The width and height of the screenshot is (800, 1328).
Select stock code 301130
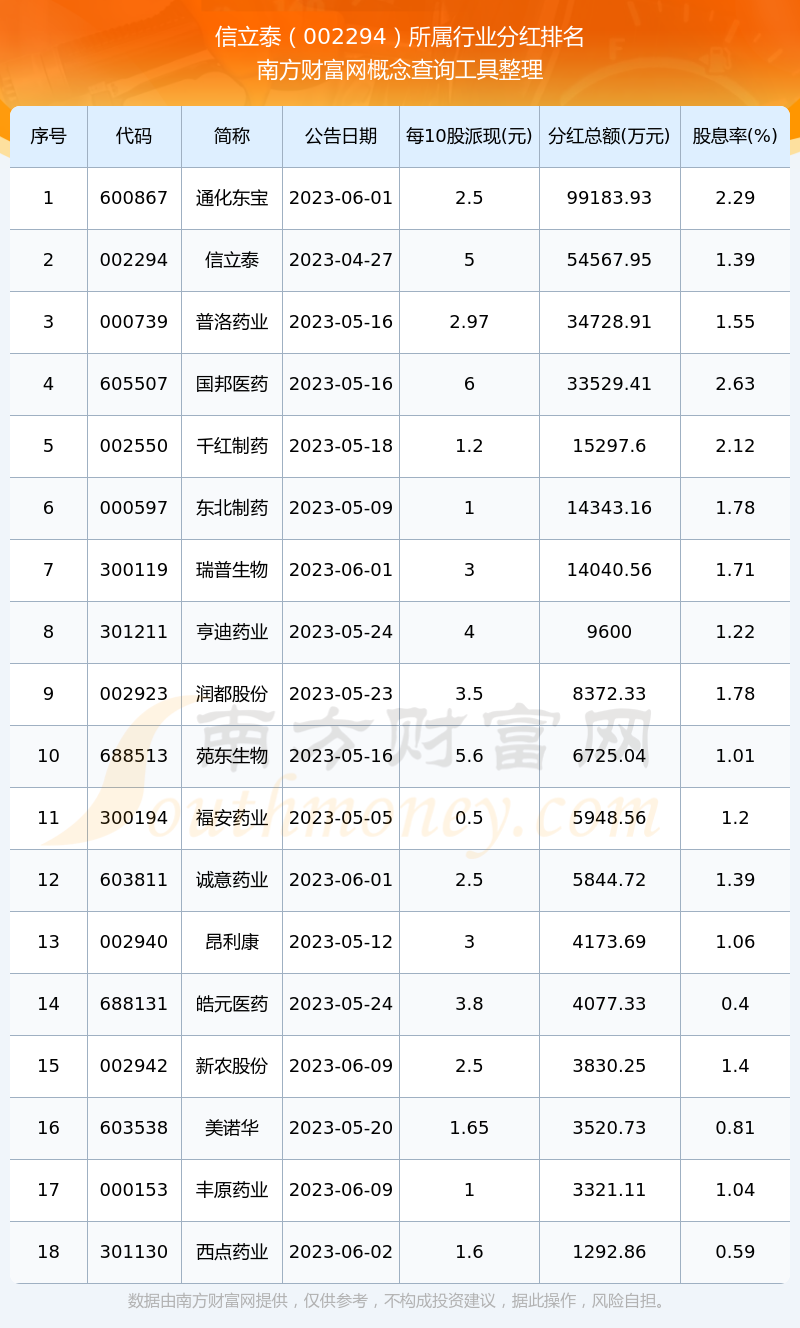pos(134,1252)
